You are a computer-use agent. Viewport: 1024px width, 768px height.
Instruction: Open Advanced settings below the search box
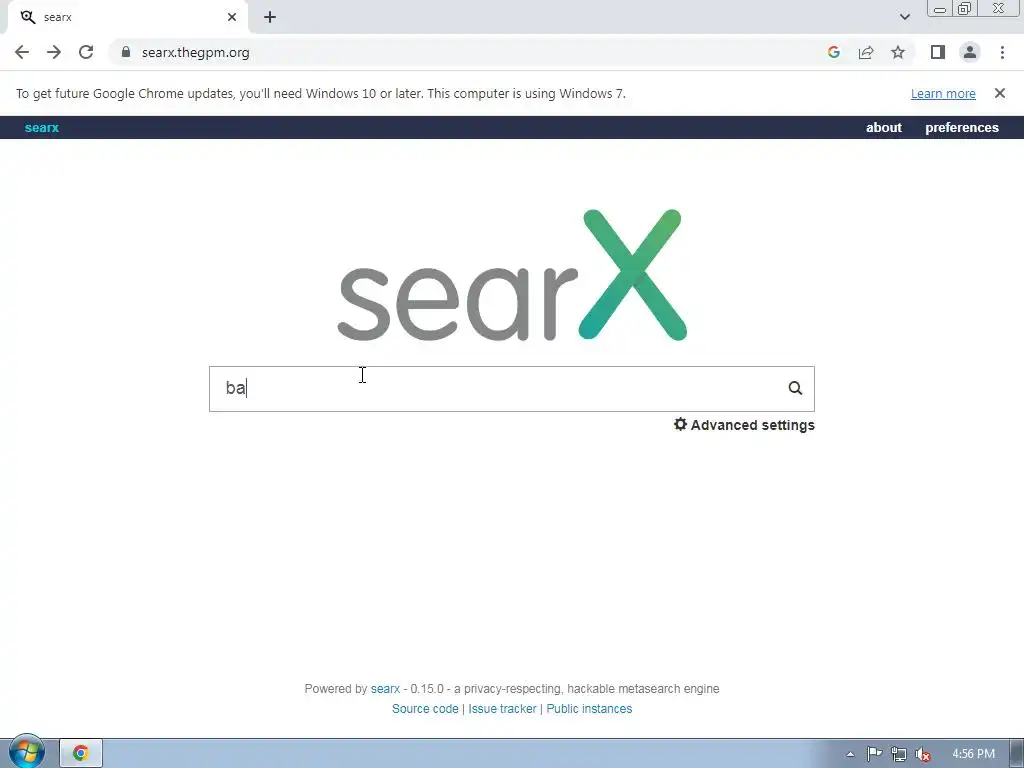(x=744, y=425)
